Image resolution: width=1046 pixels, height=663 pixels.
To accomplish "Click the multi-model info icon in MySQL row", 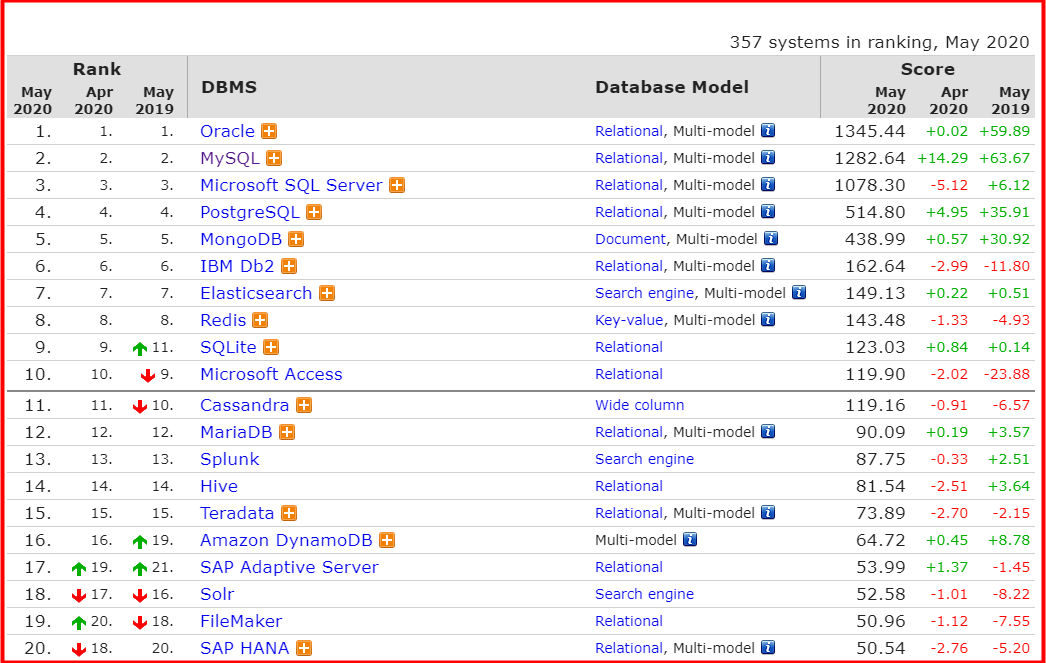I will (768, 157).
